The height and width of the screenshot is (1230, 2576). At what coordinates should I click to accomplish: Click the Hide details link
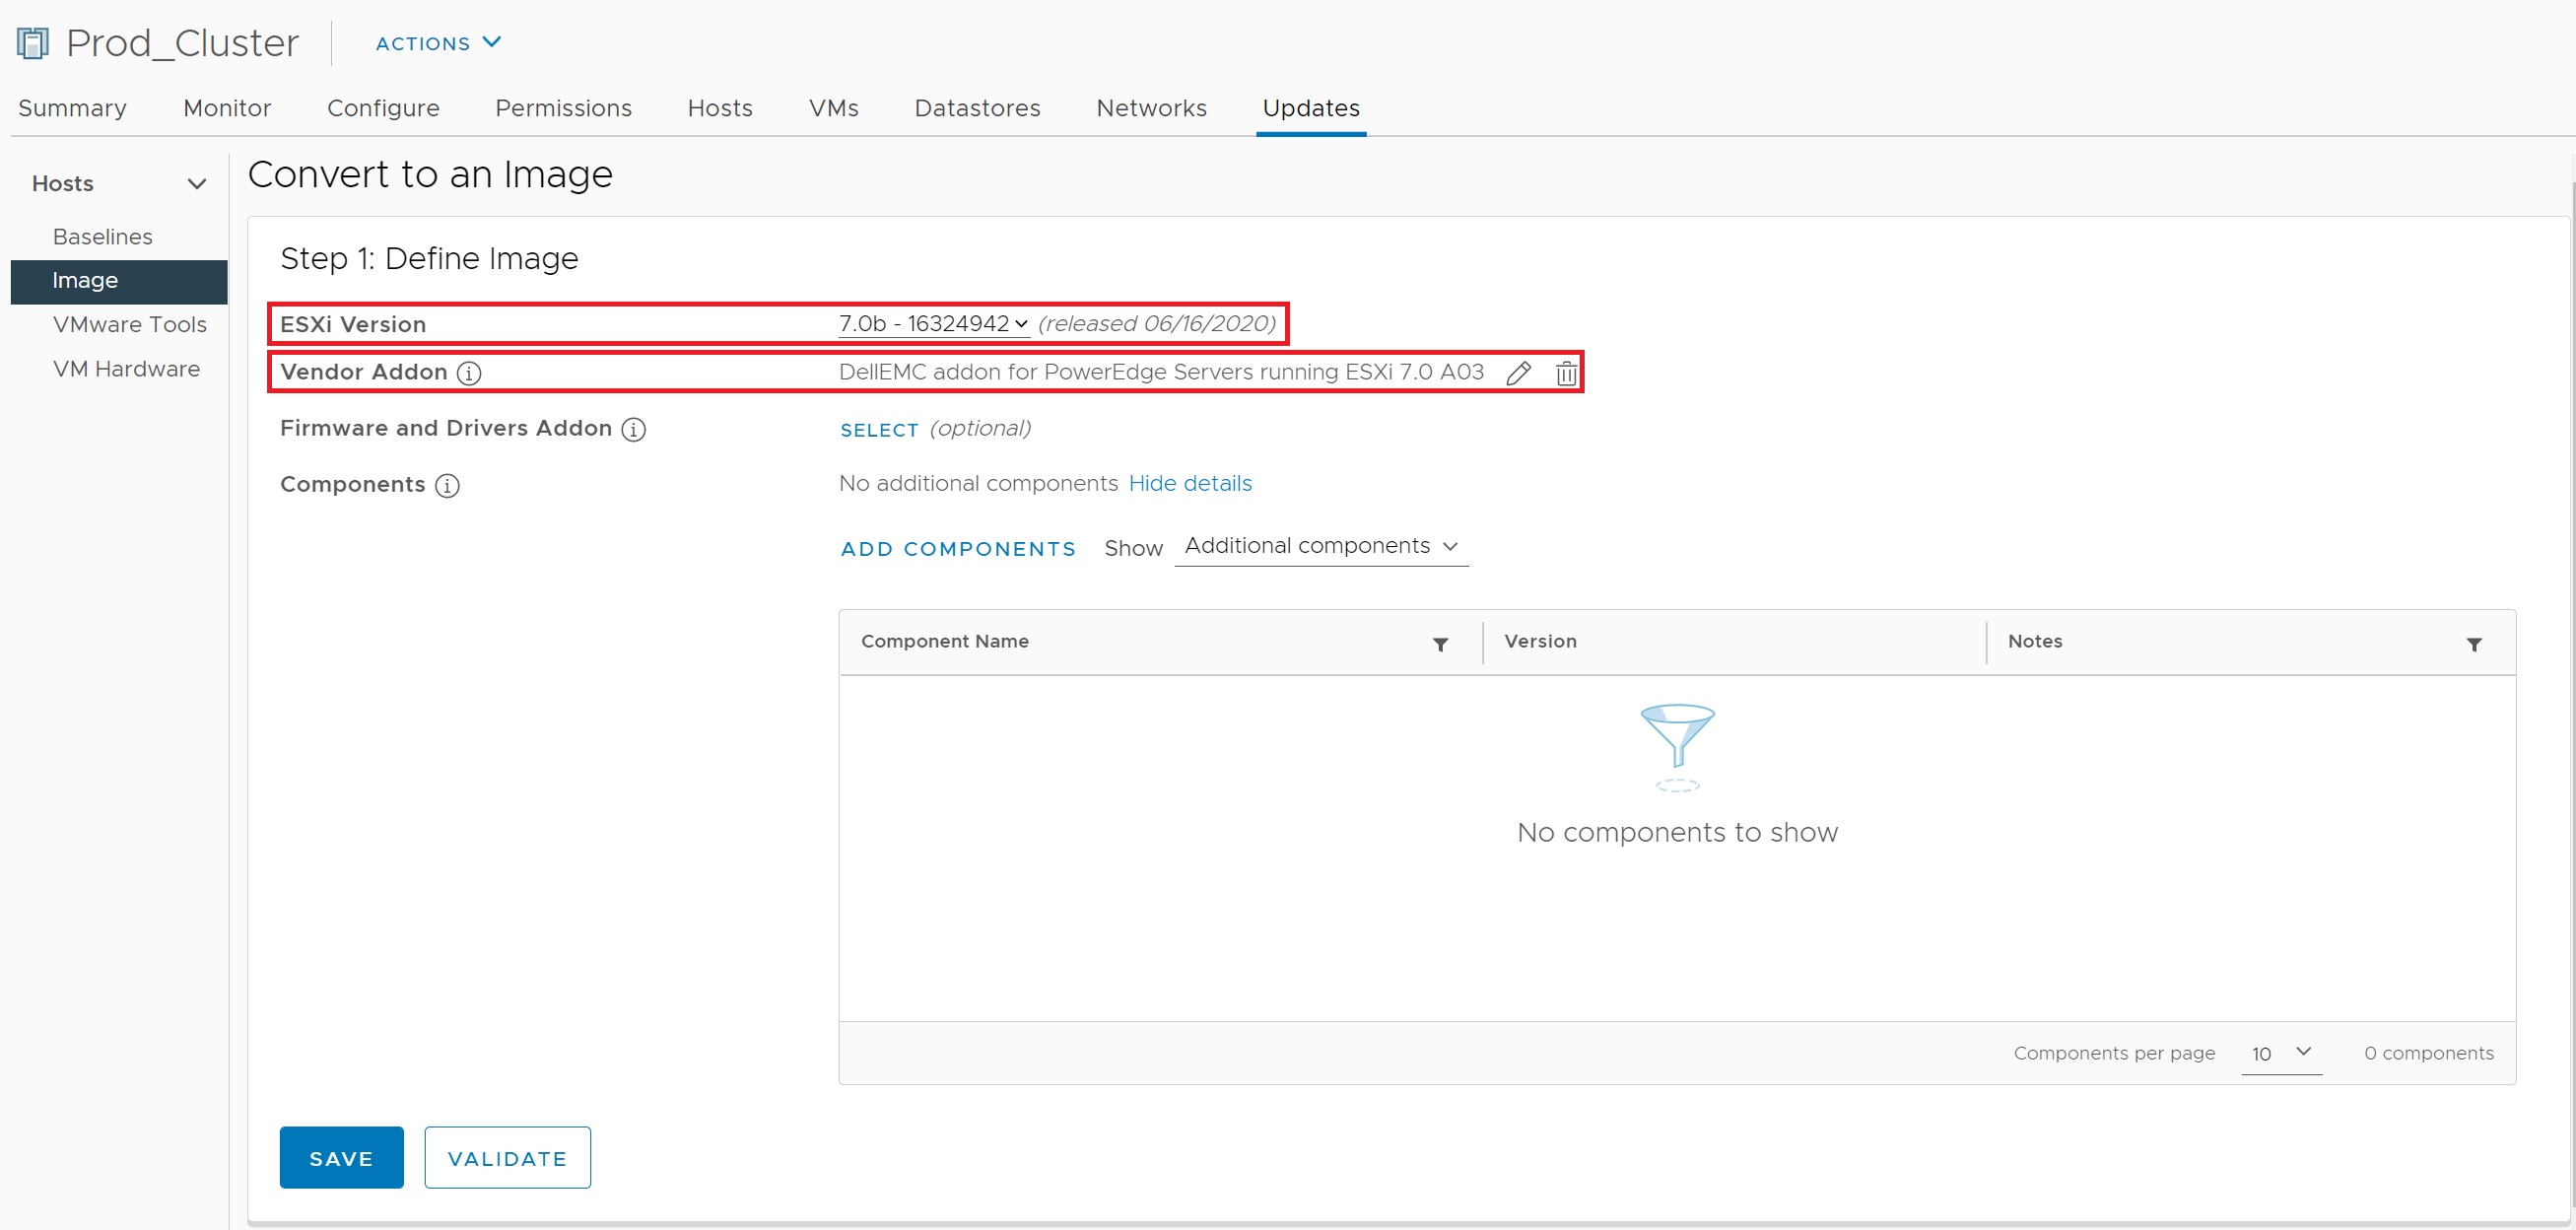click(1190, 483)
